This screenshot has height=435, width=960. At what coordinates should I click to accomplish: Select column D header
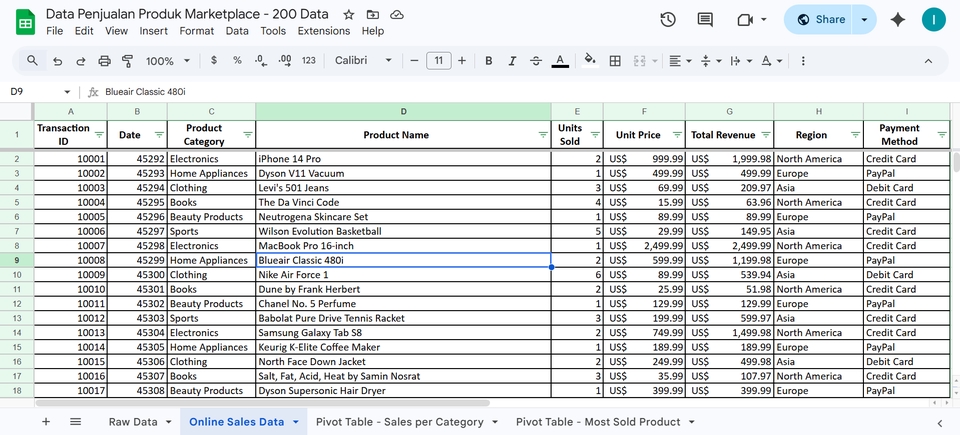(x=403, y=112)
